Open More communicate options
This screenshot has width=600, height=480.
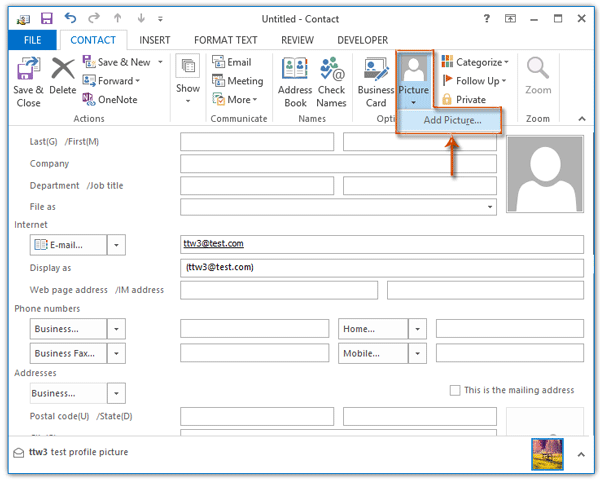click(x=235, y=100)
